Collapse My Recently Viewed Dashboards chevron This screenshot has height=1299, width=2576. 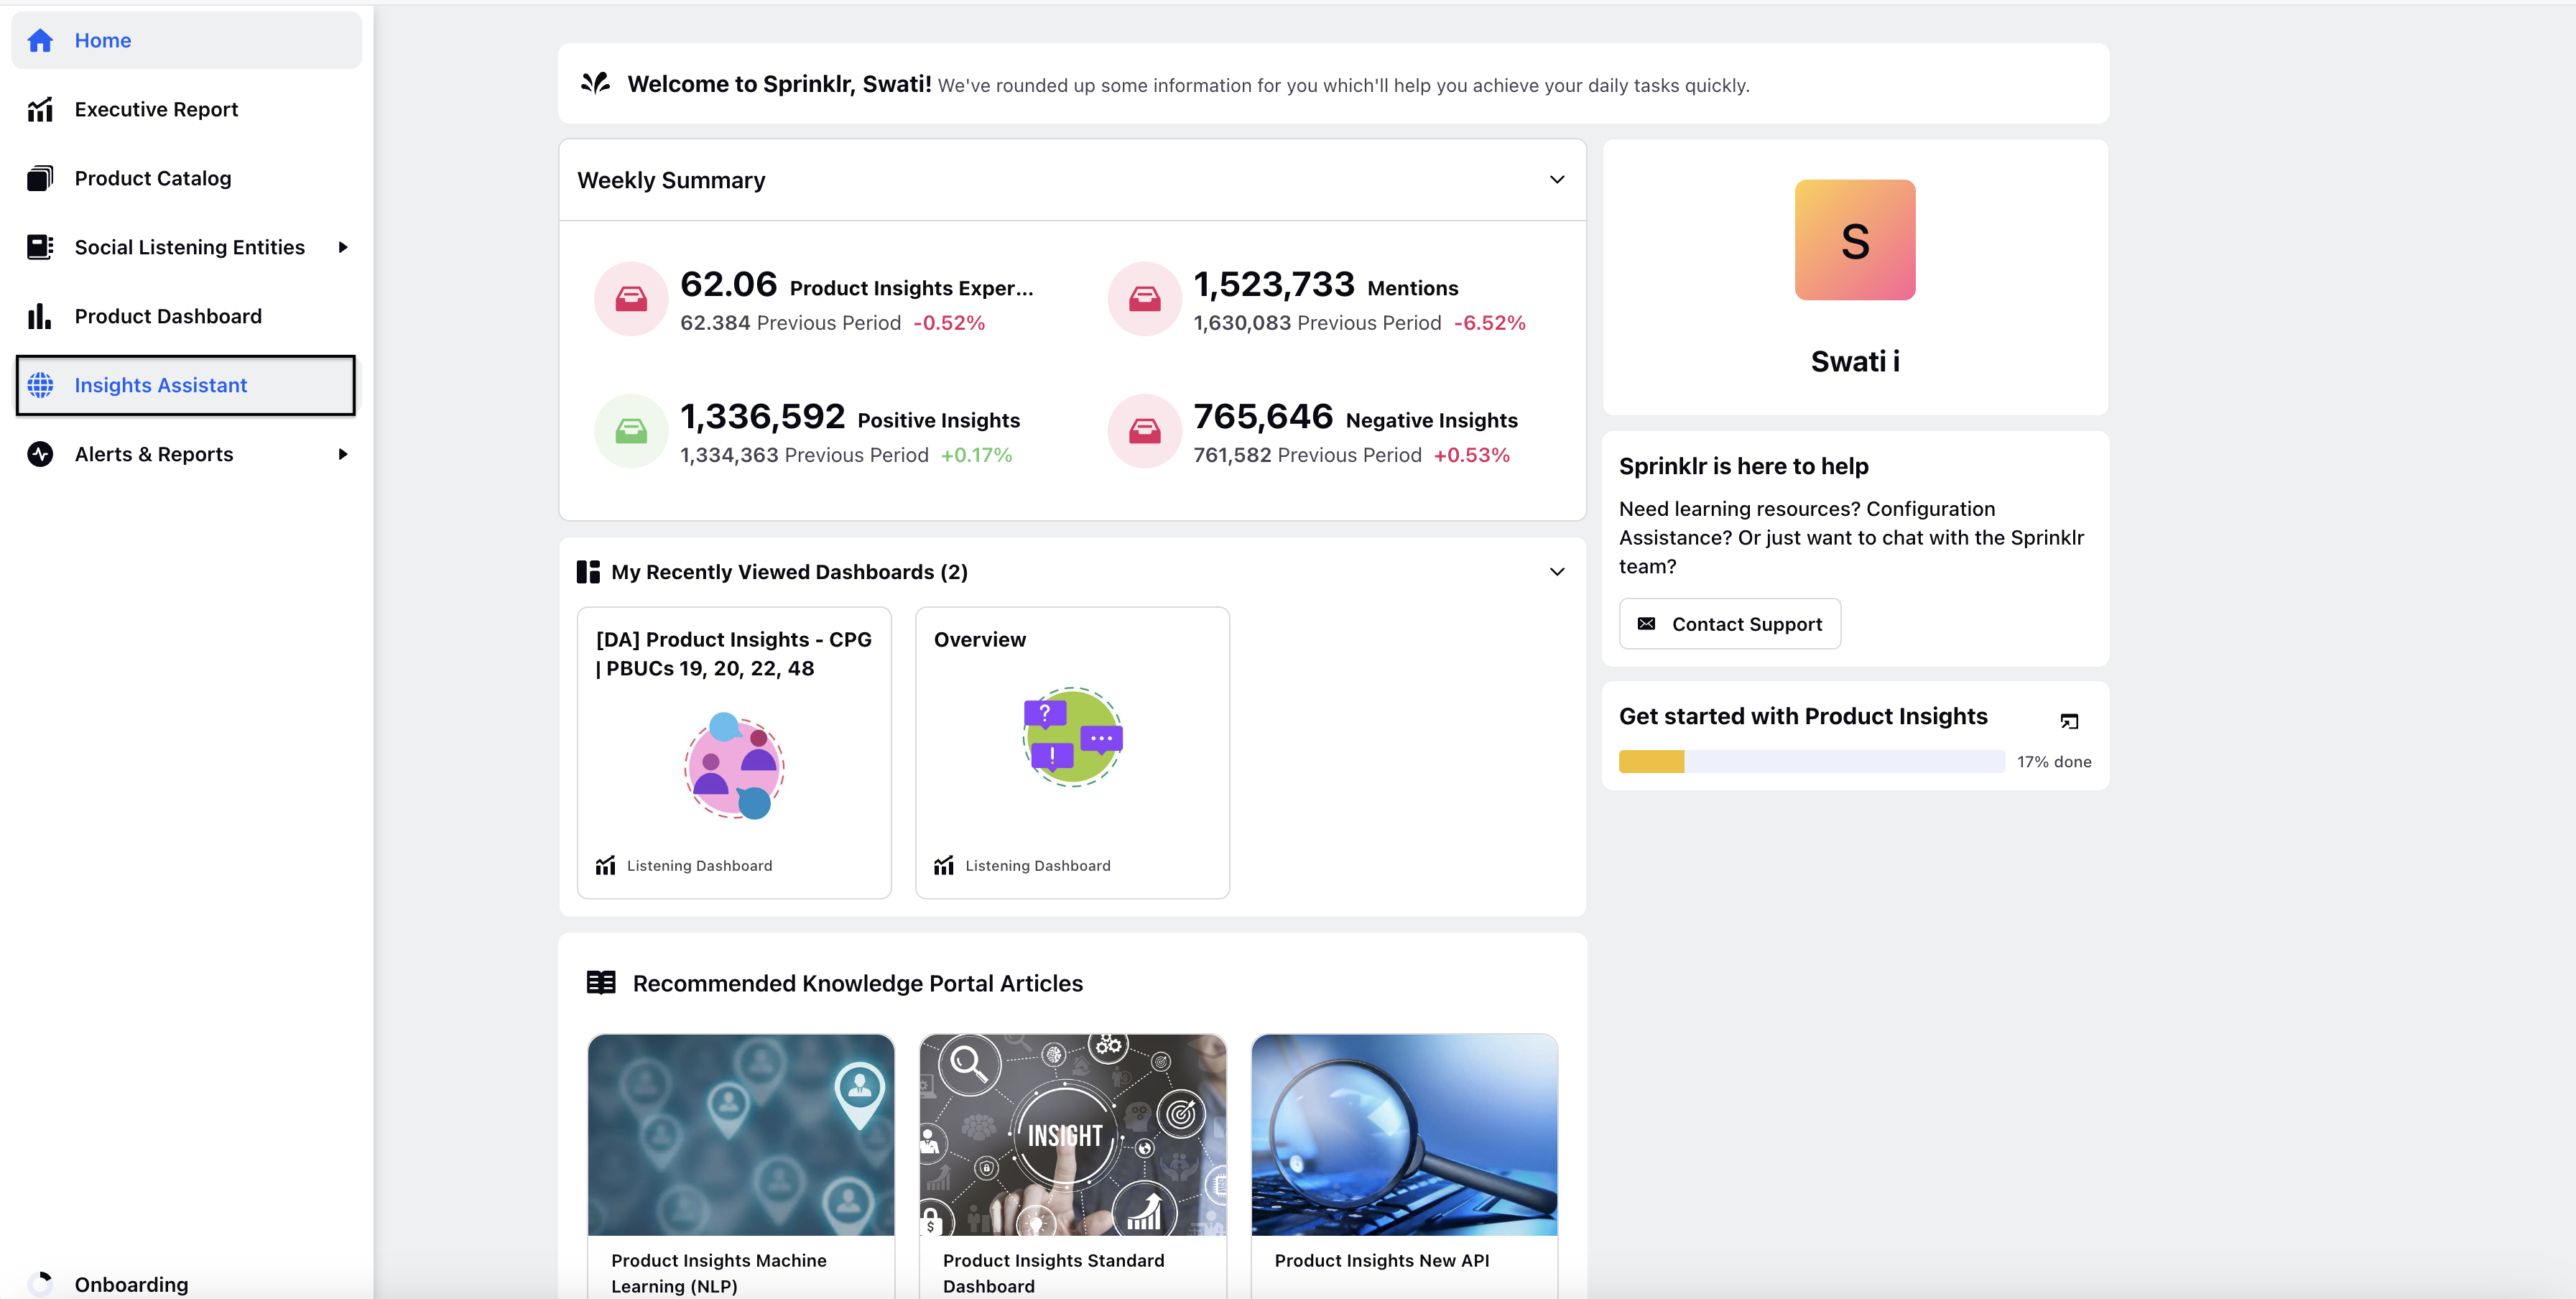(x=1557, y=572)
